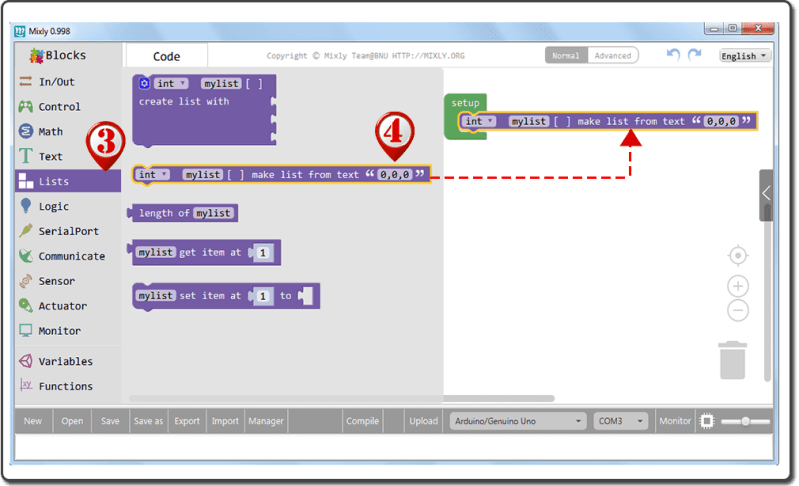799x486 pixels.
Task: Click the New button
Action: (33, 421)
